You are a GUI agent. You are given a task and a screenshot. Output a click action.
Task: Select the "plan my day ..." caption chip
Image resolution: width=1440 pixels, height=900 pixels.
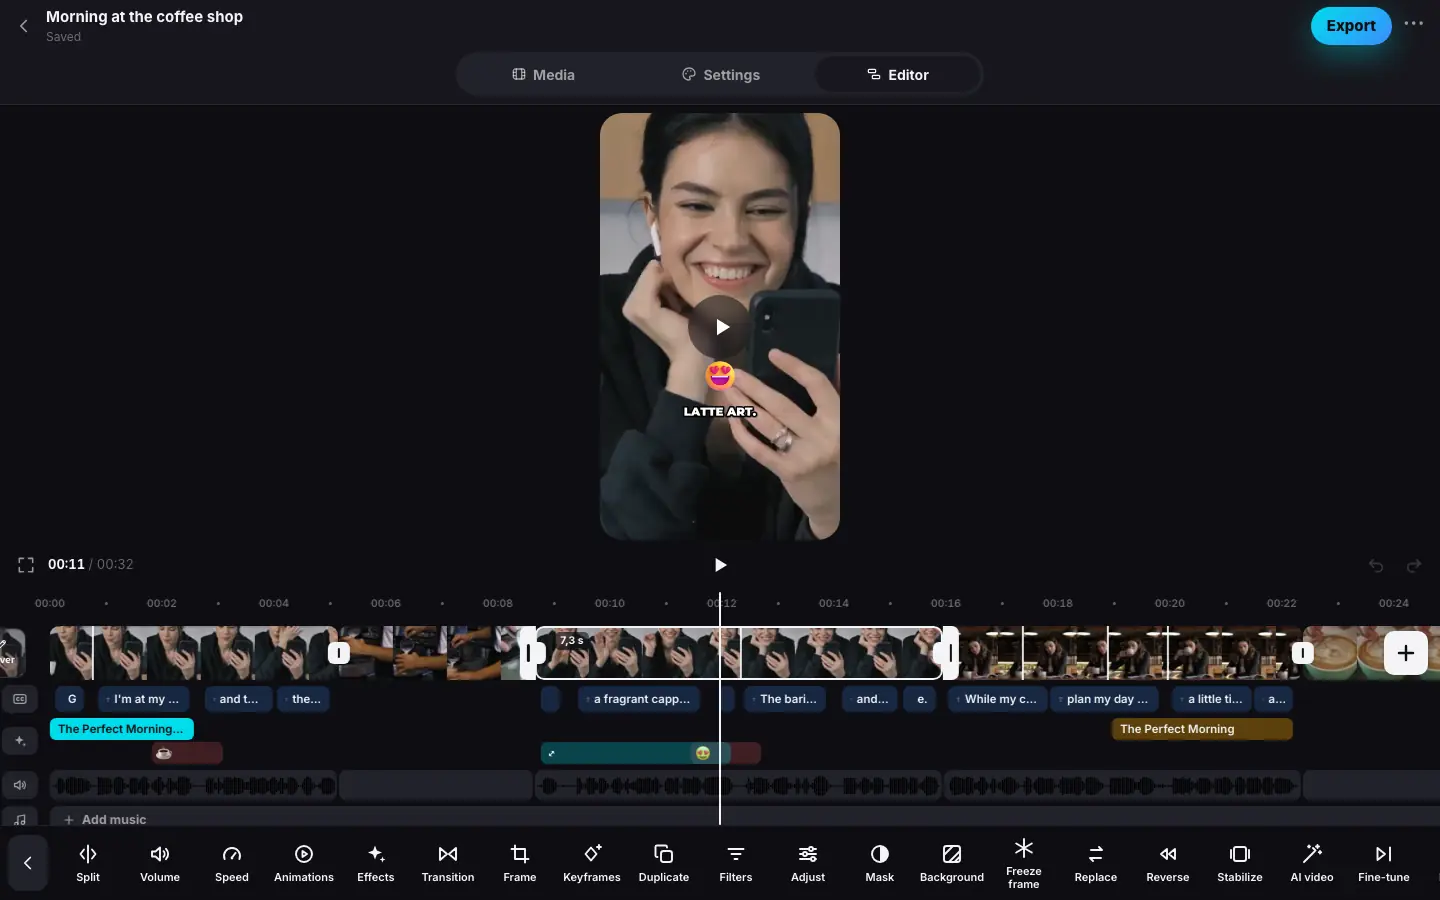(1105, 699)
